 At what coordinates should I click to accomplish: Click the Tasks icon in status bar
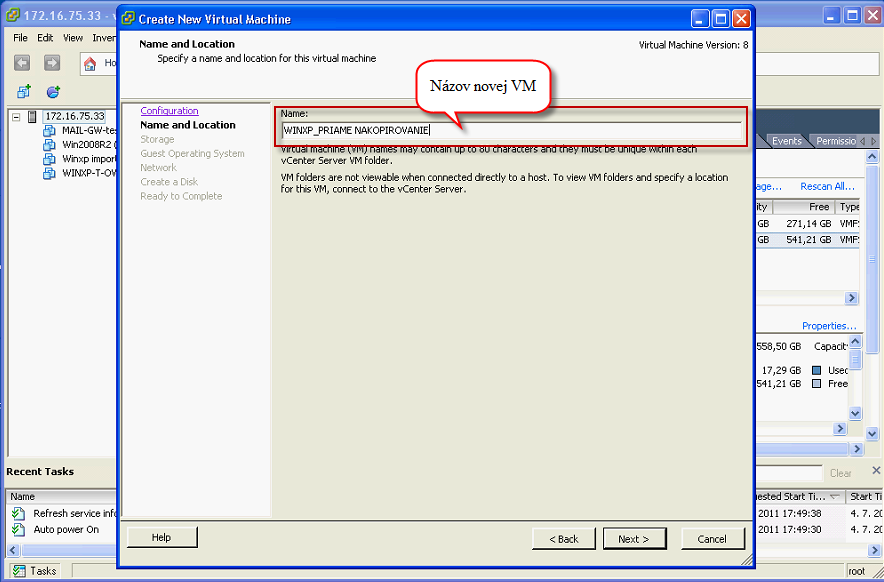pyautogui.click(x=19, y=571)
